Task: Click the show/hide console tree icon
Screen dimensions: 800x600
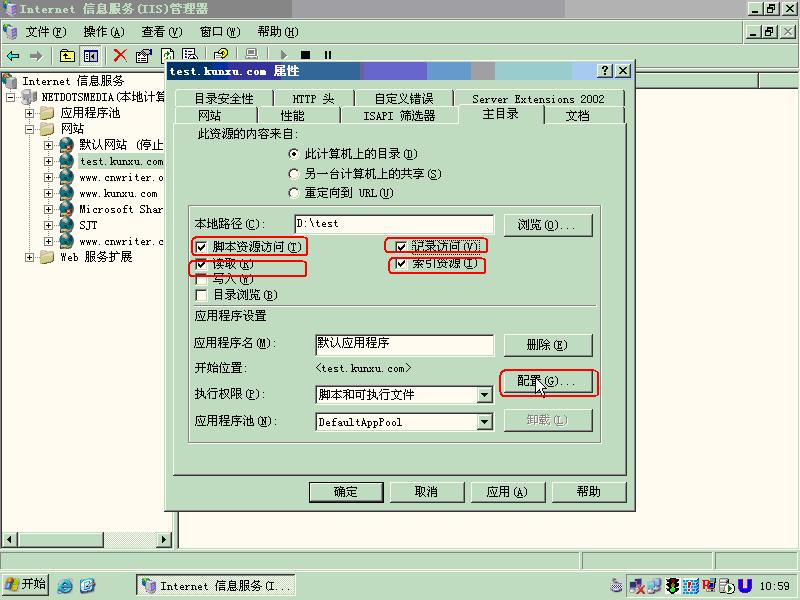Action: 91,56
